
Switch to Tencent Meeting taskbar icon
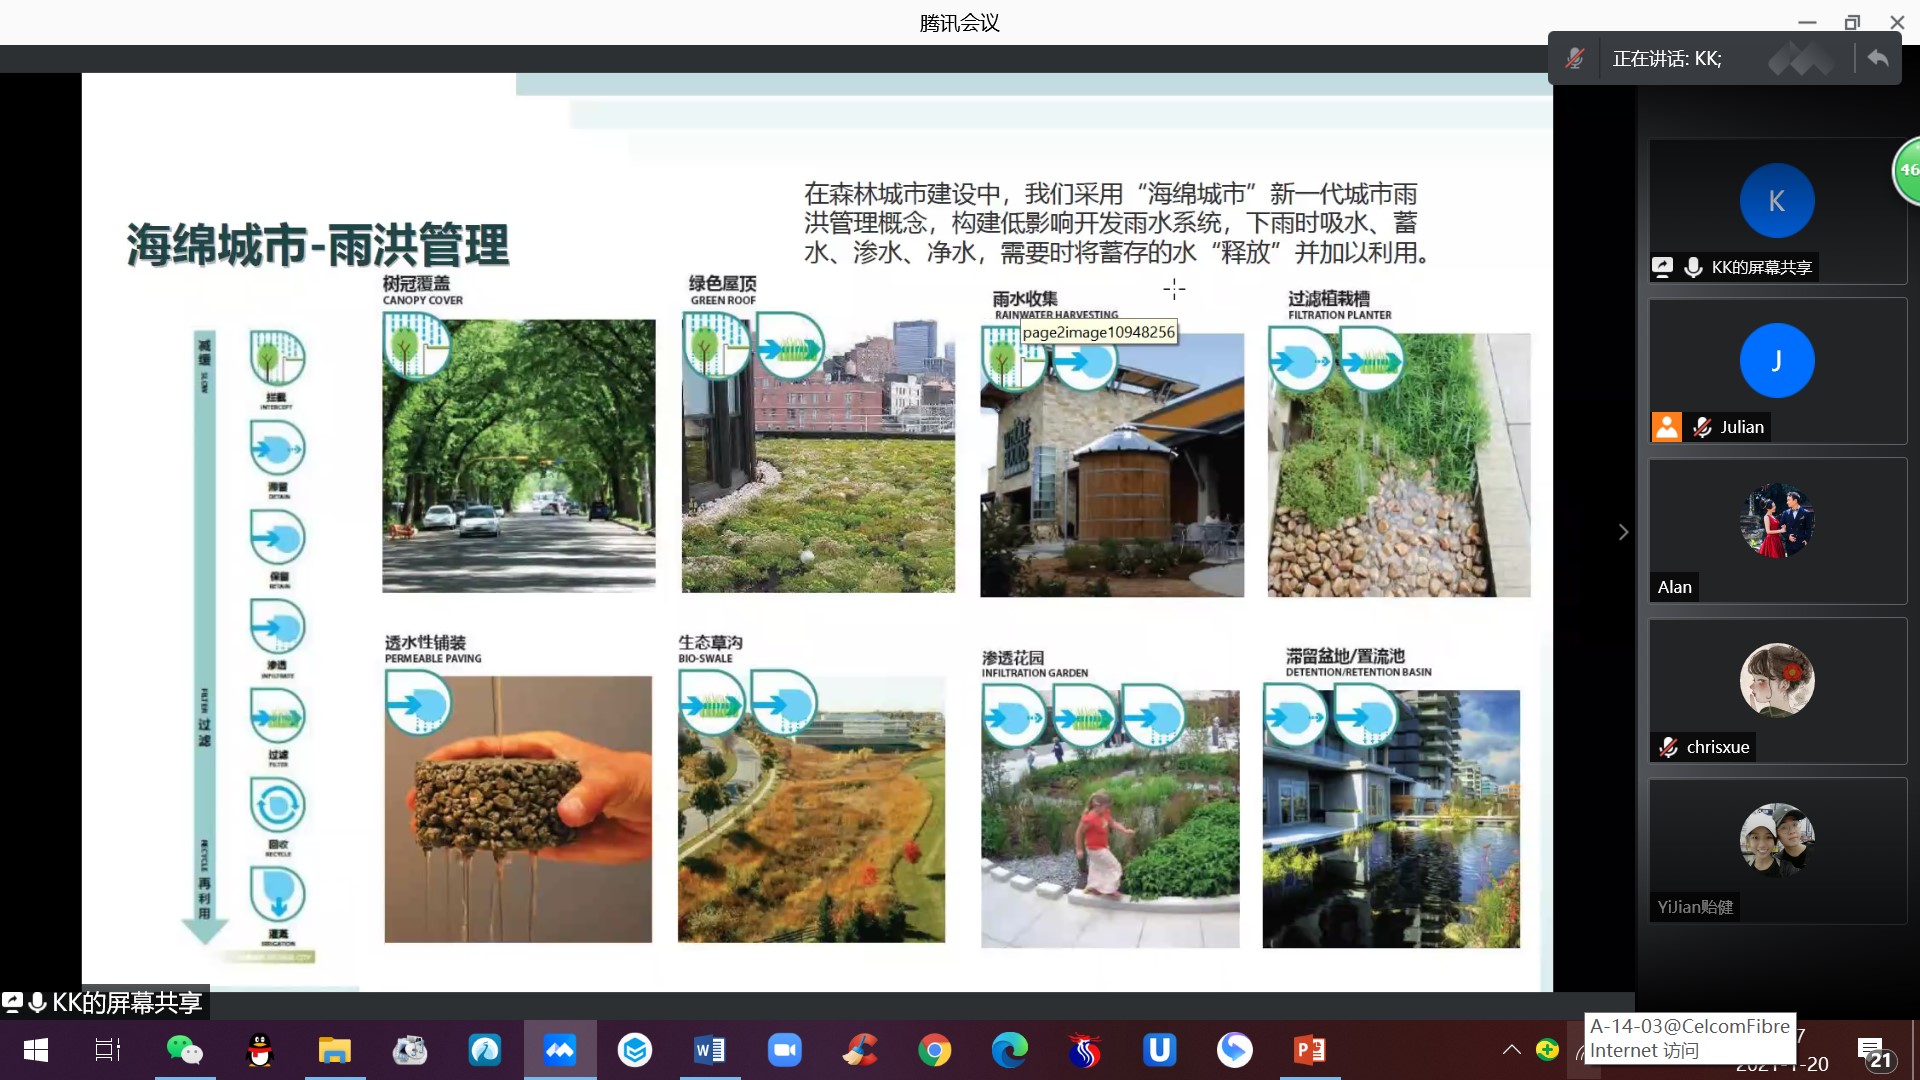(560, 1050)
